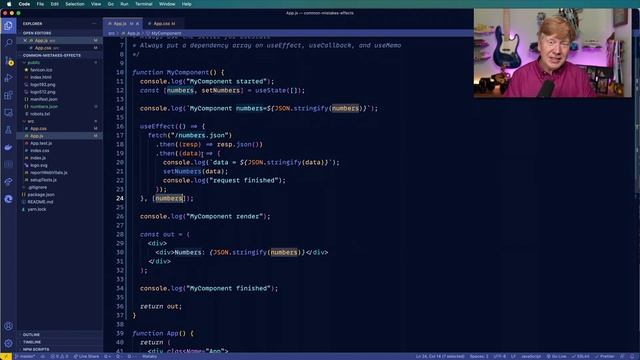This screenshot has height=360, width=640.
Task: Expand the Timeline section
Action: point(59,342)
